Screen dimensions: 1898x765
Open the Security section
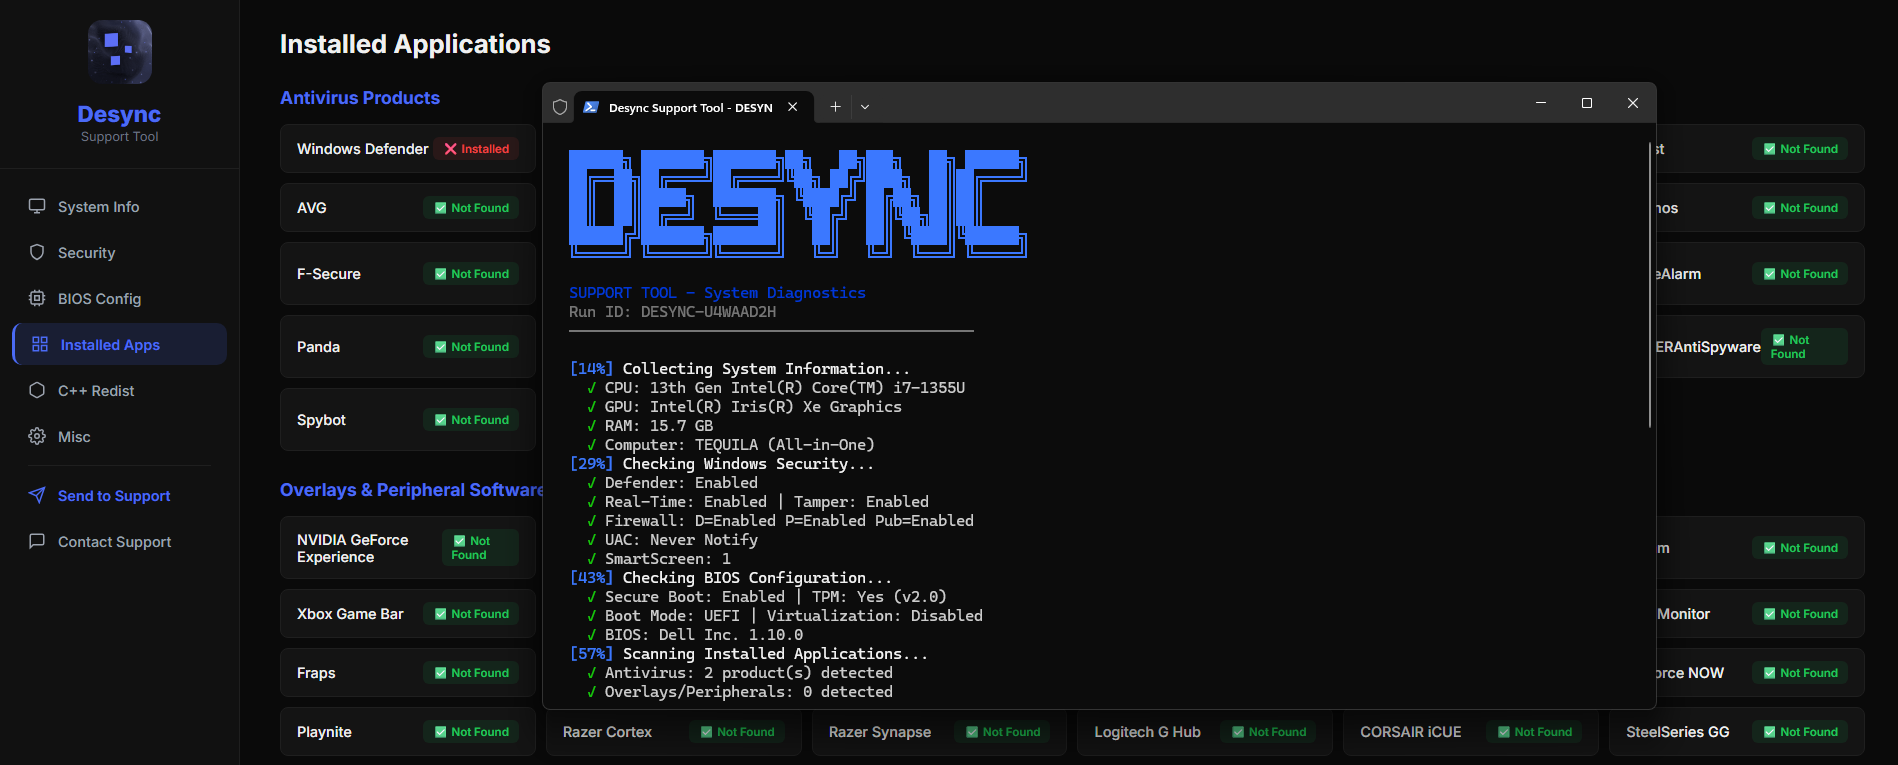coord(119,253)
